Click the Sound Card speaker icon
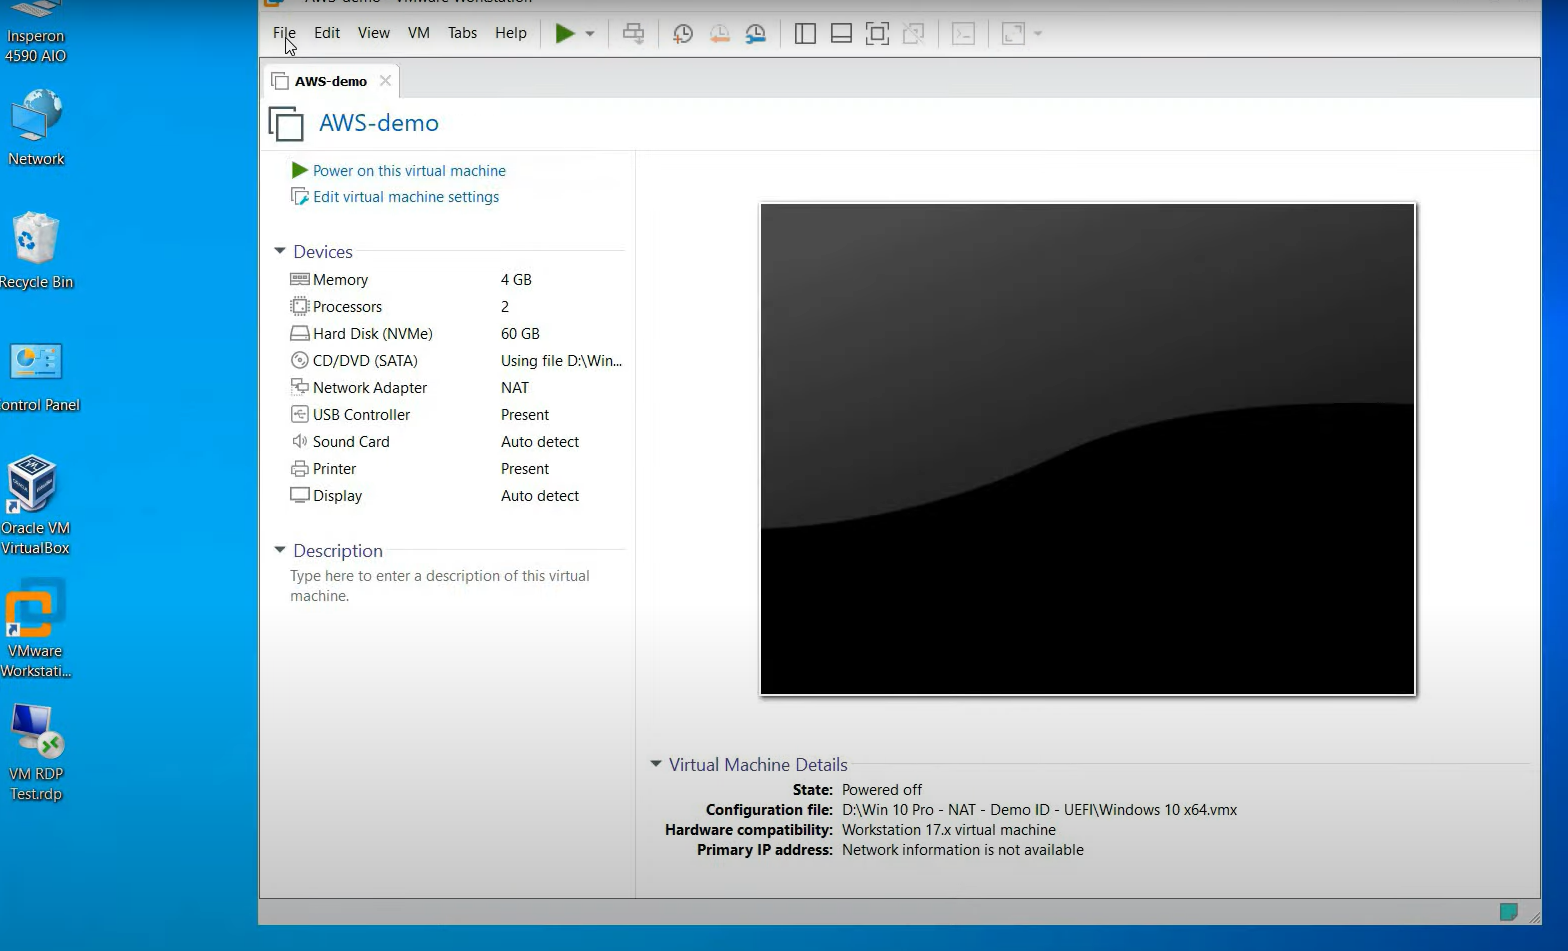This screenshot has height=951, width=1568. click(299, 441)
